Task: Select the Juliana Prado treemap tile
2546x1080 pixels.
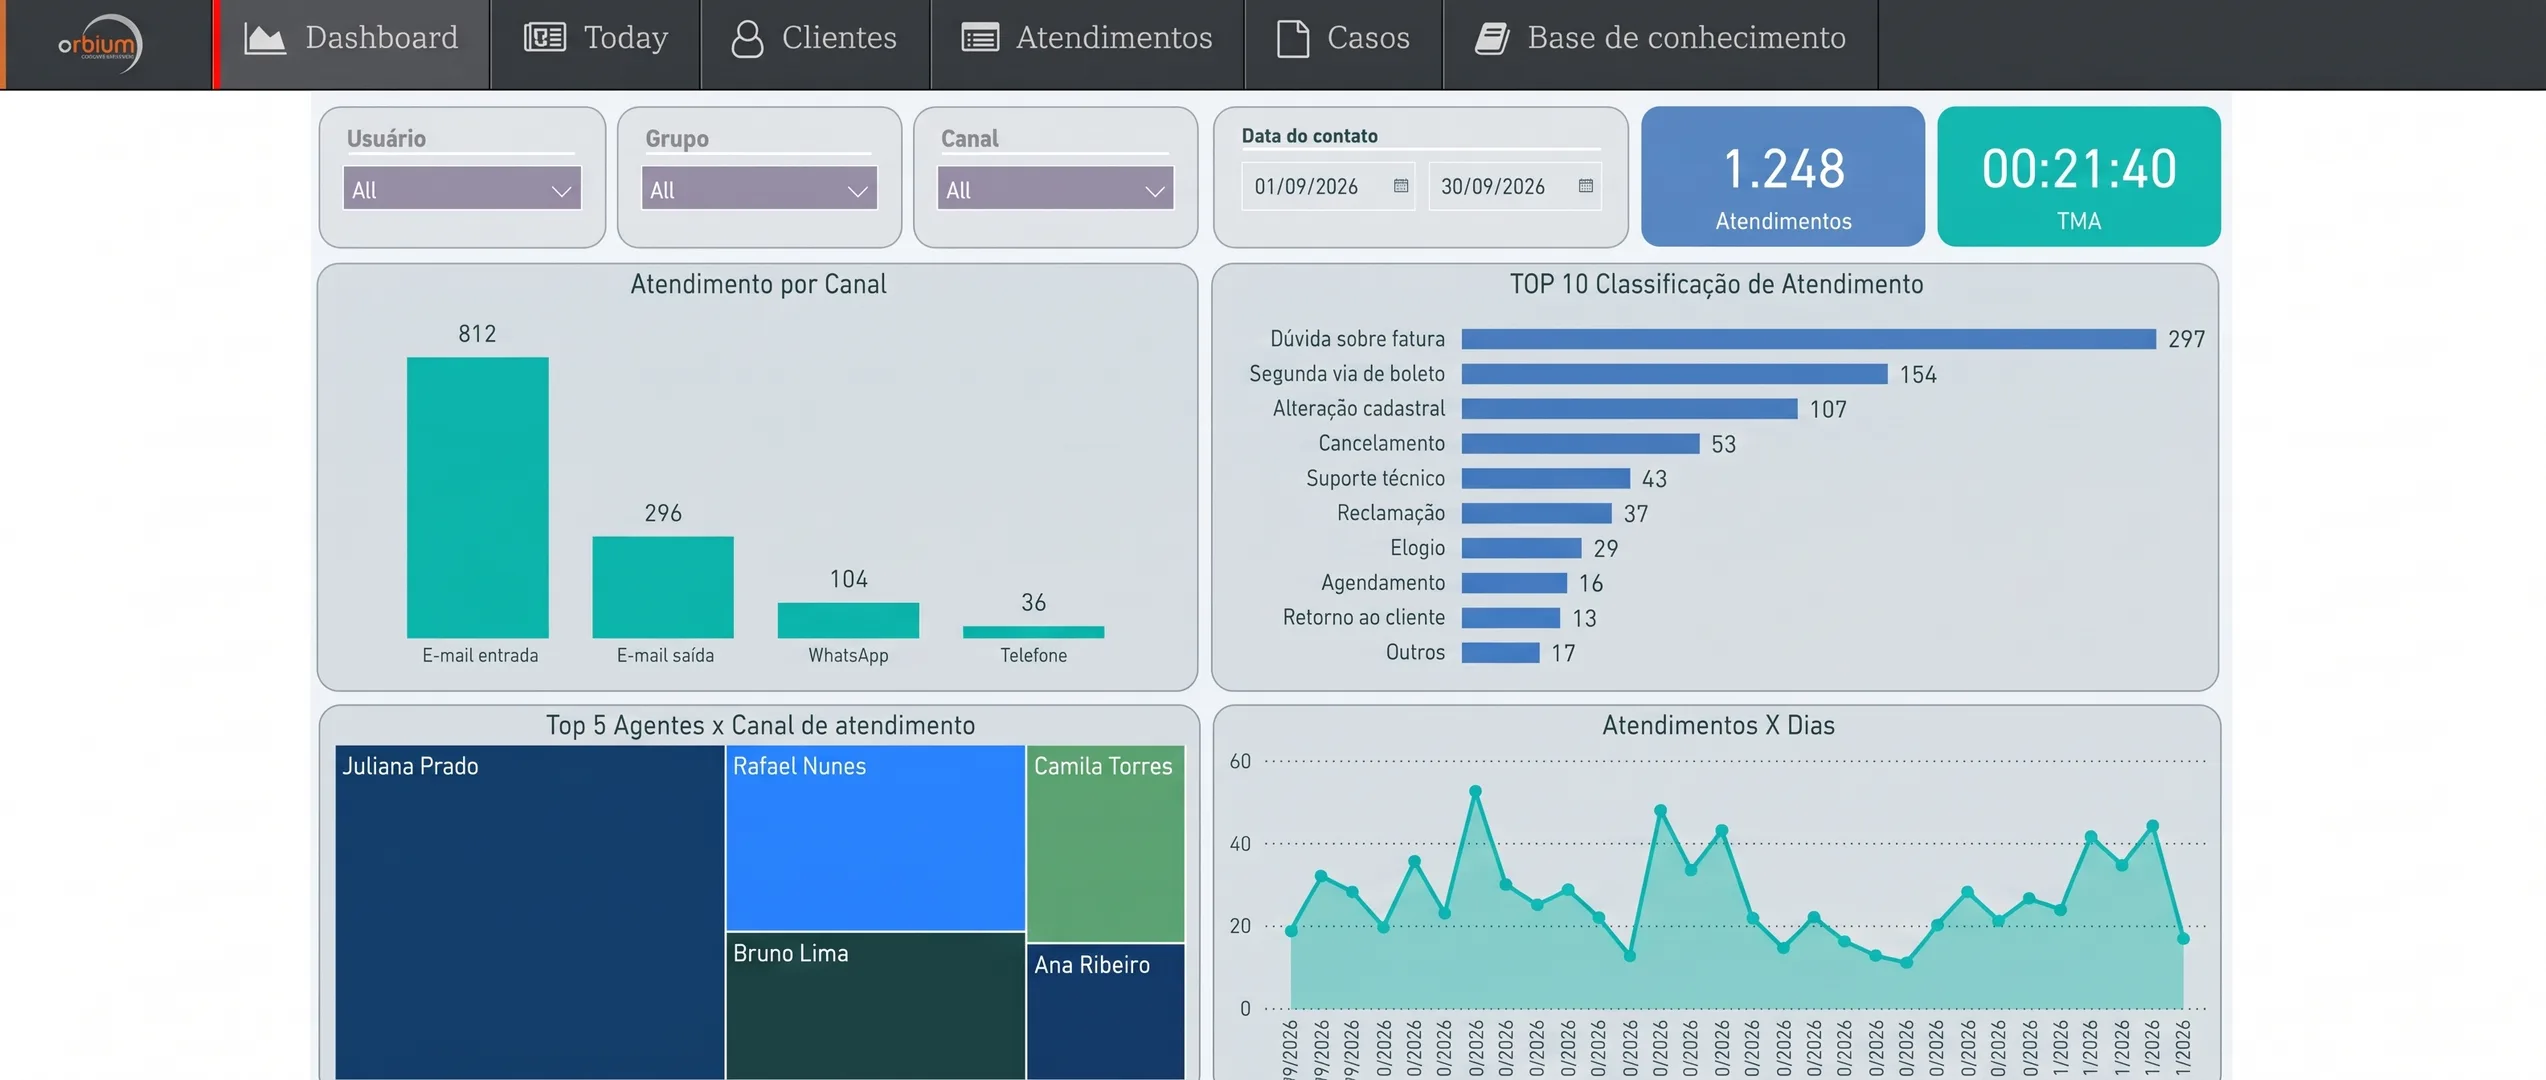Action: [529, 912]
